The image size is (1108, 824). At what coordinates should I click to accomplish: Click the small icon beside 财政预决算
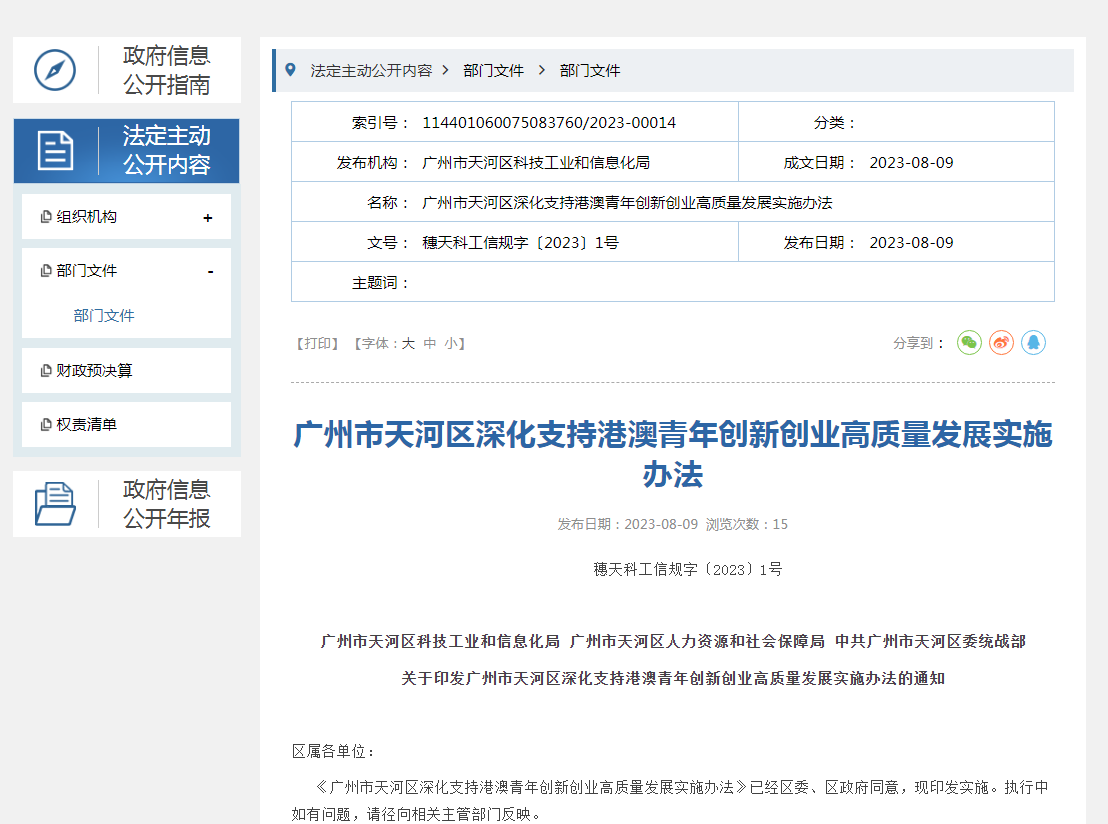pos(46,371)
